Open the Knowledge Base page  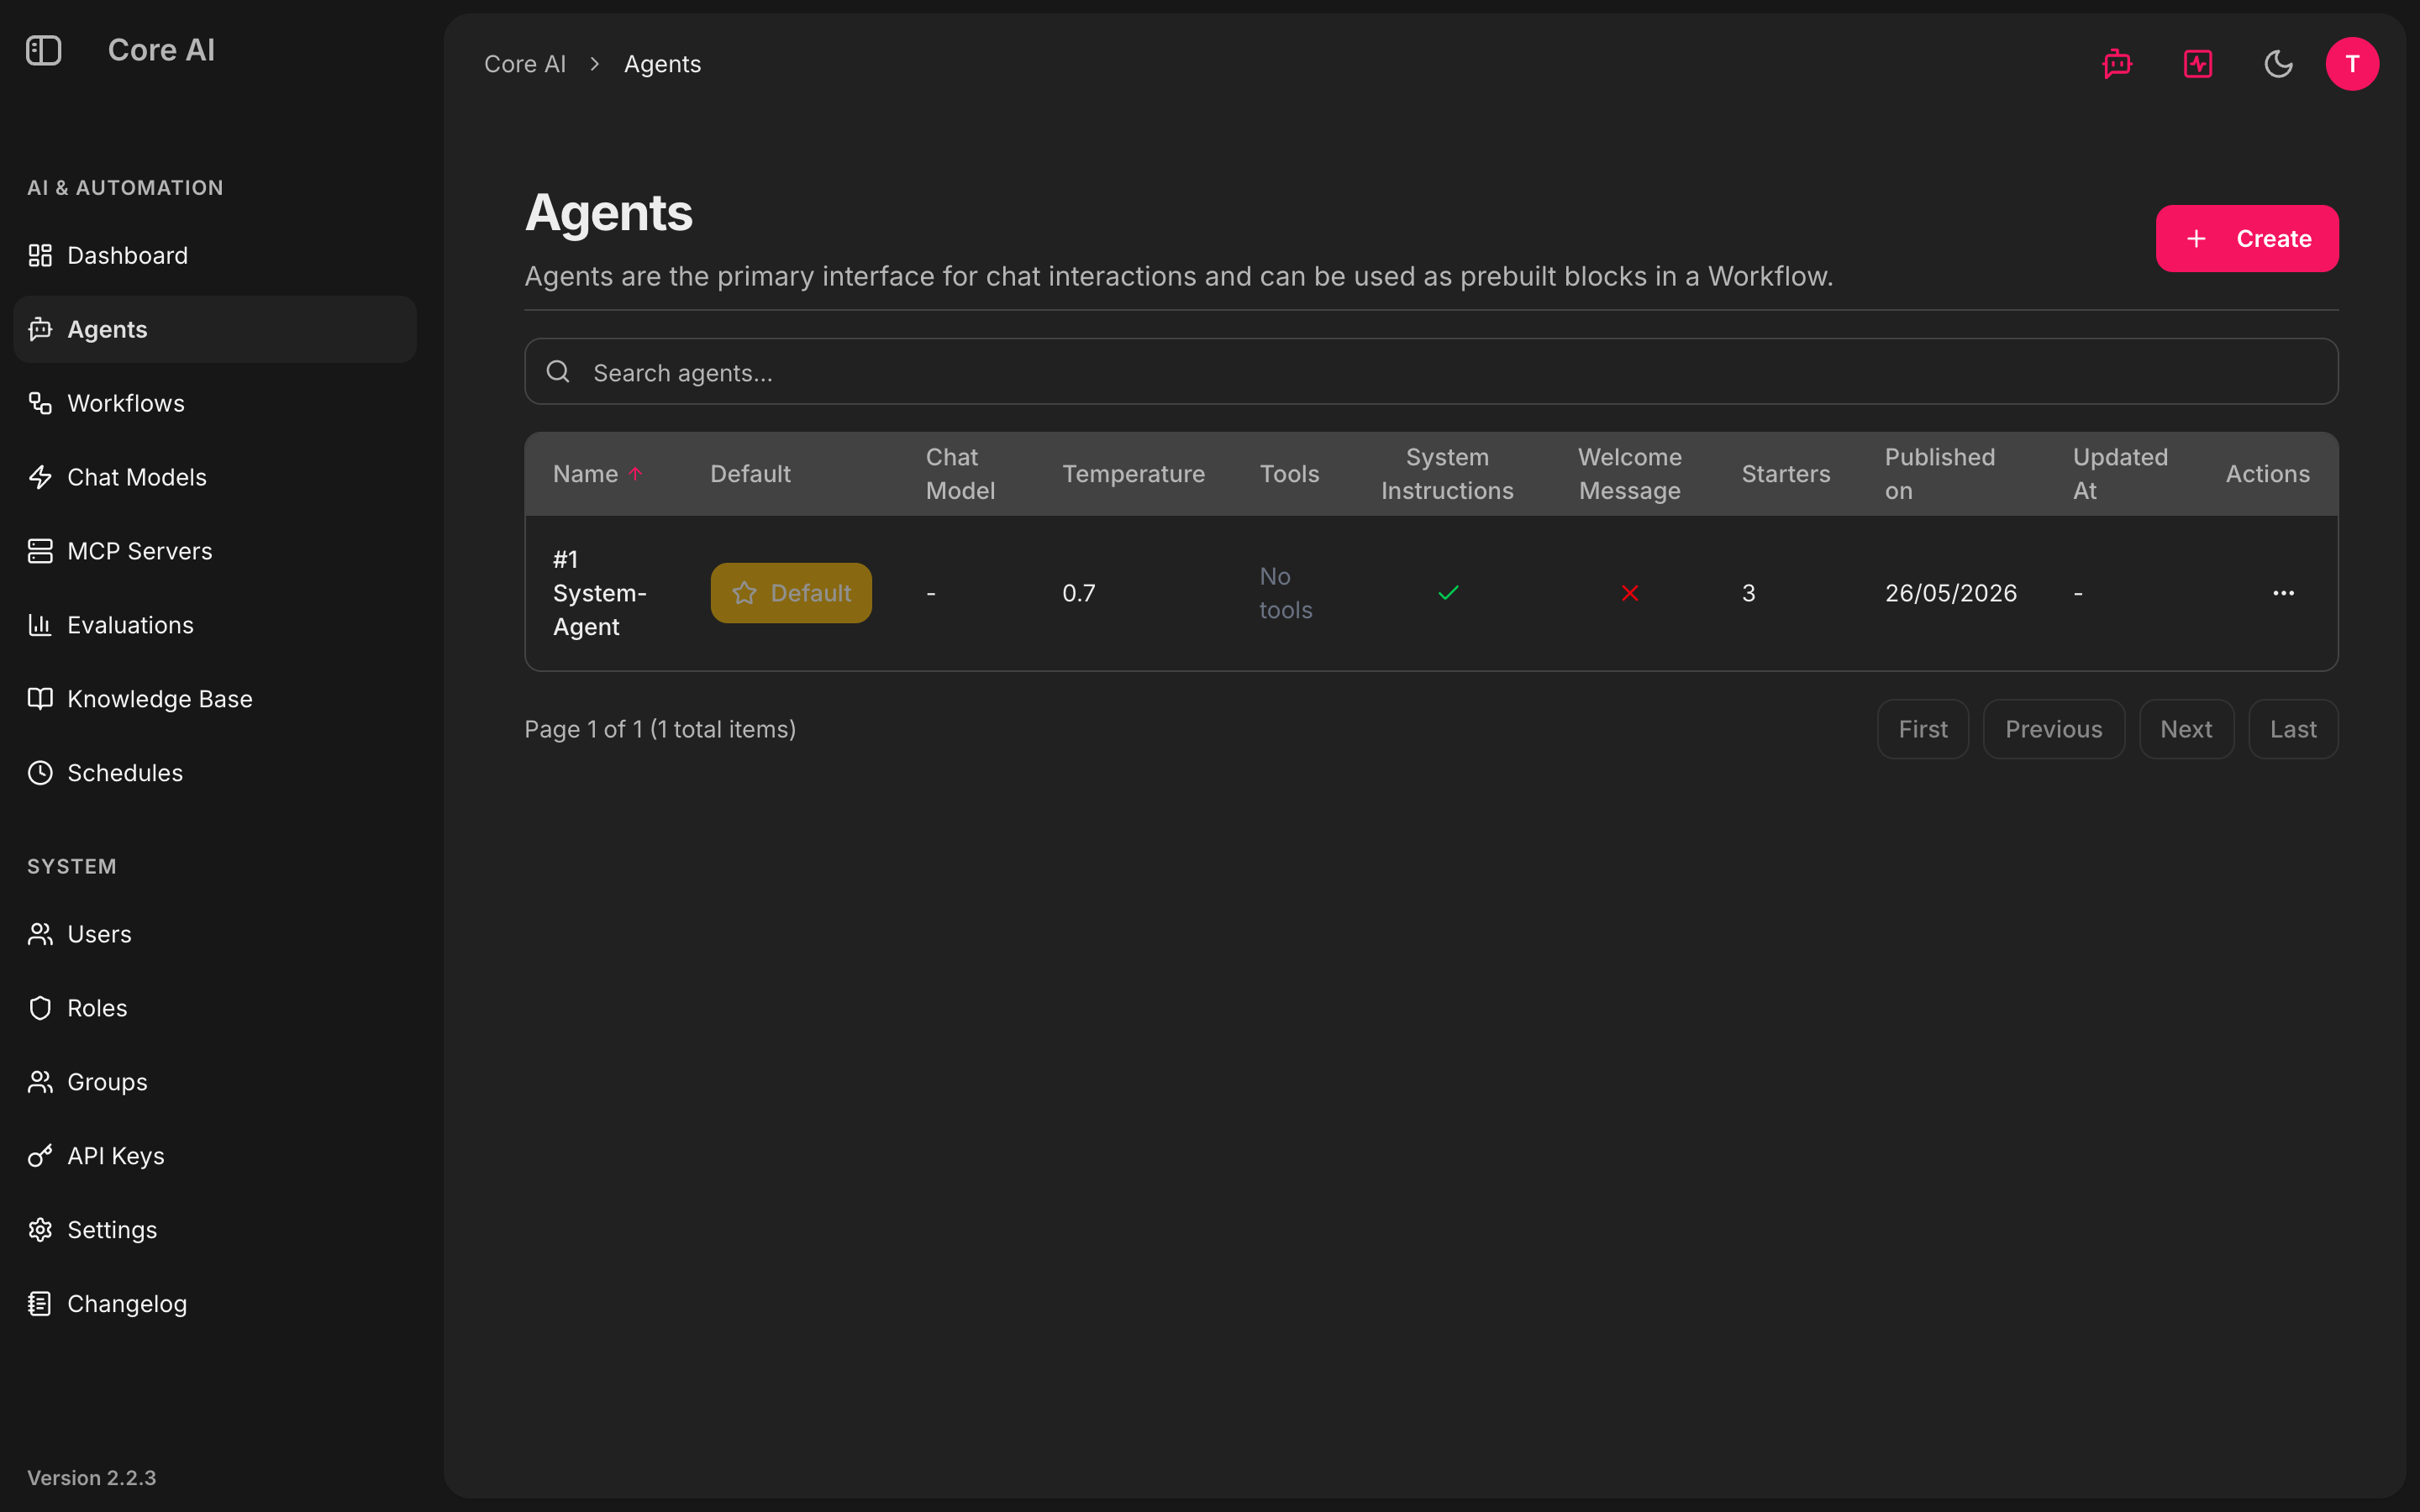[215, 699]
